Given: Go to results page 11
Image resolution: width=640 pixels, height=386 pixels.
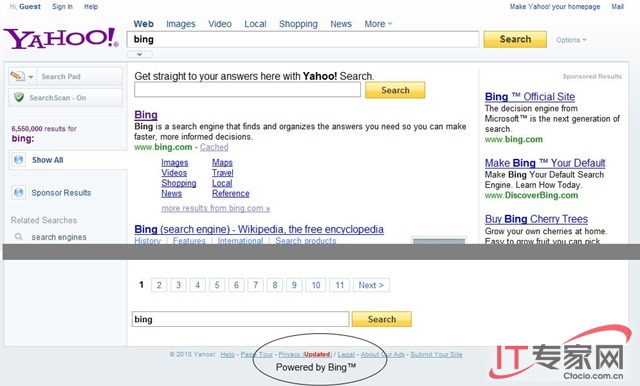Looking at the screenshot, I should click(x=340, y=285).
